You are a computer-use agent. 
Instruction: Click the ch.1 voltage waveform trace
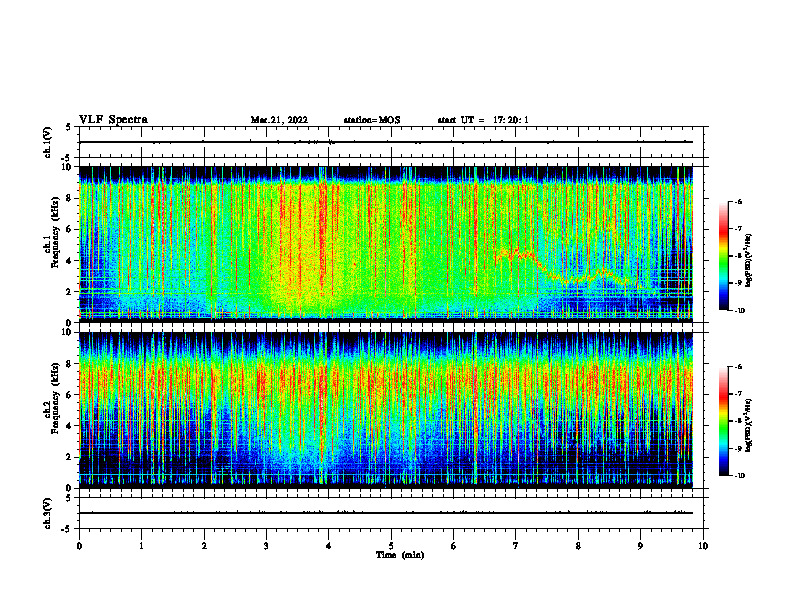(x=386, y=142)
